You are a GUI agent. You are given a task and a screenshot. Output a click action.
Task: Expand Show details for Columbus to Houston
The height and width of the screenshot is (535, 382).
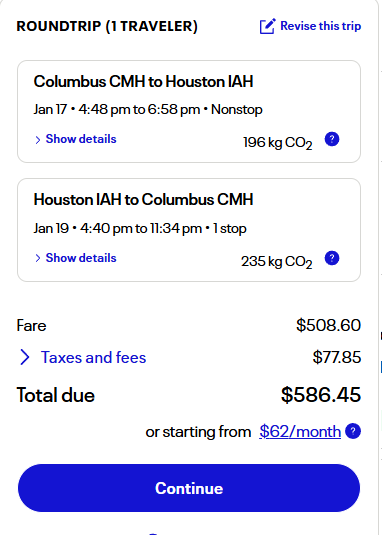tap(81, 139)
